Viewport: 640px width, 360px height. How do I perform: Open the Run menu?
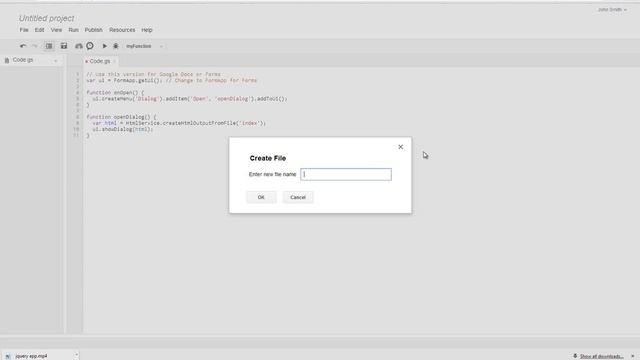pos(73,30)
